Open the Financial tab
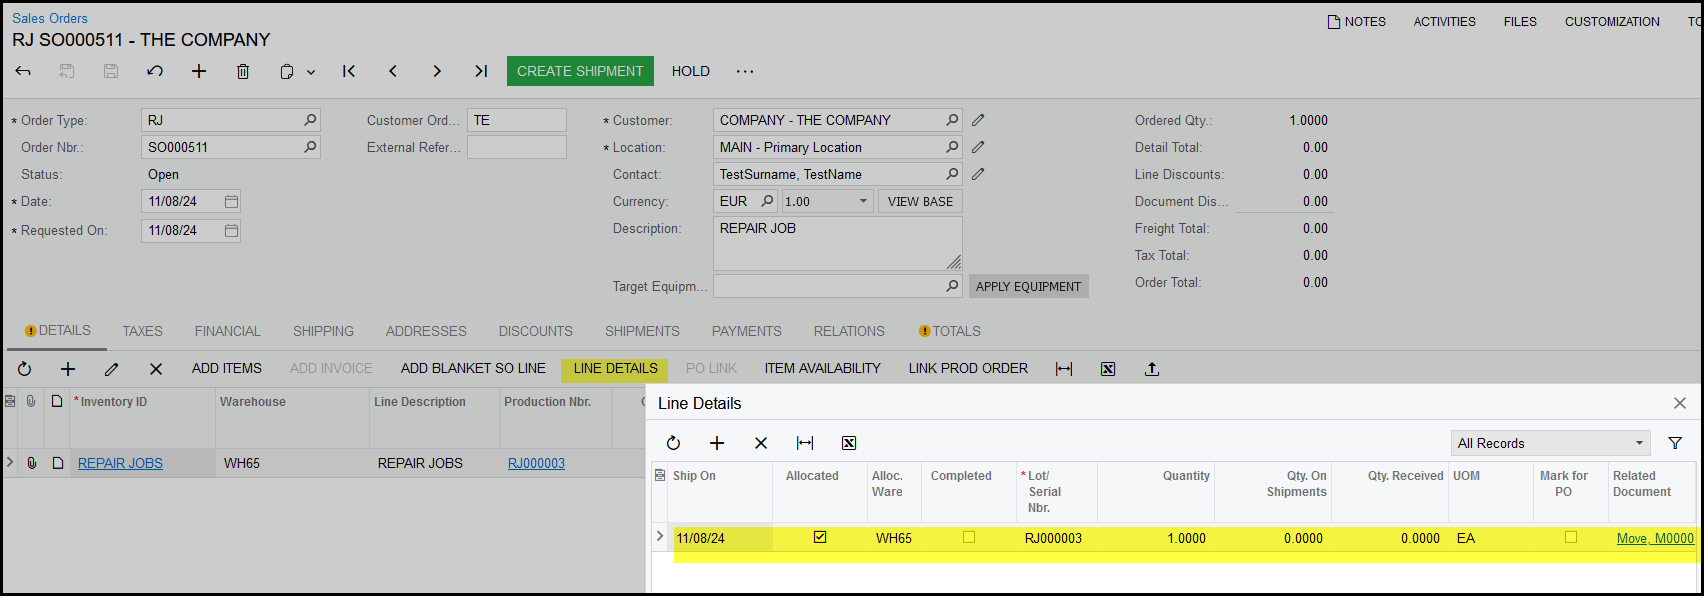This screenshot has width=1704, height=596. pyautogui.click(x=227, y=331)
